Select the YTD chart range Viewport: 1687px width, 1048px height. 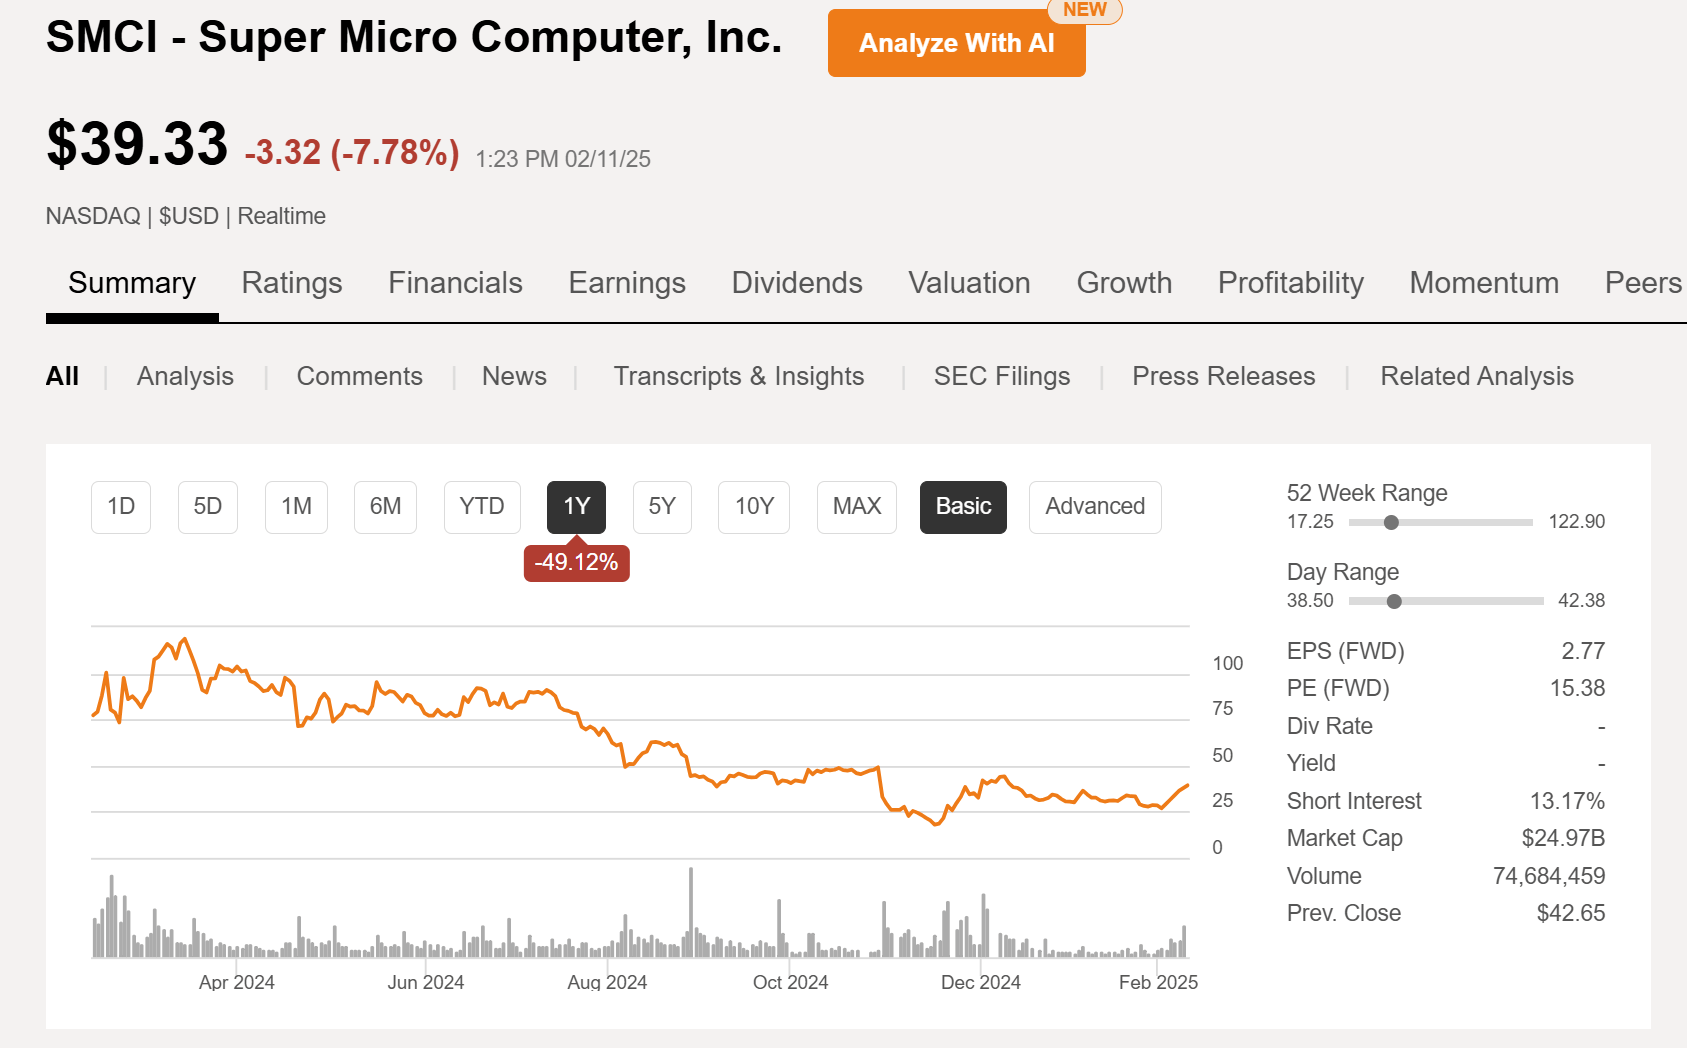click(x=482, y=507)
